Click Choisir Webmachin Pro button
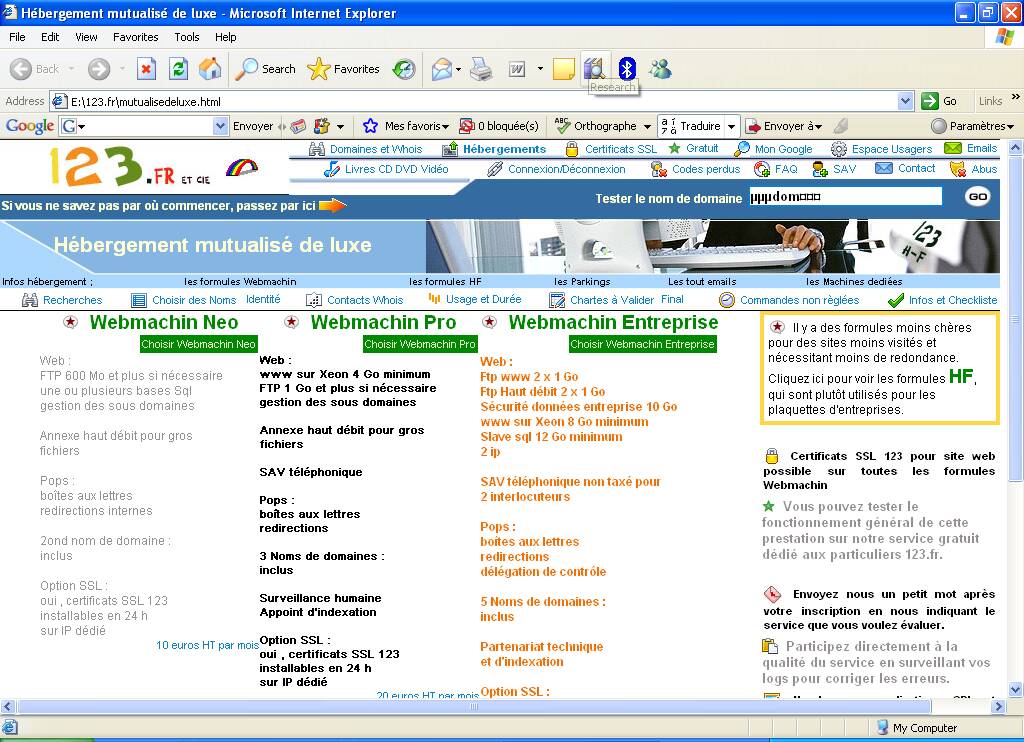 tap(420, 344)
